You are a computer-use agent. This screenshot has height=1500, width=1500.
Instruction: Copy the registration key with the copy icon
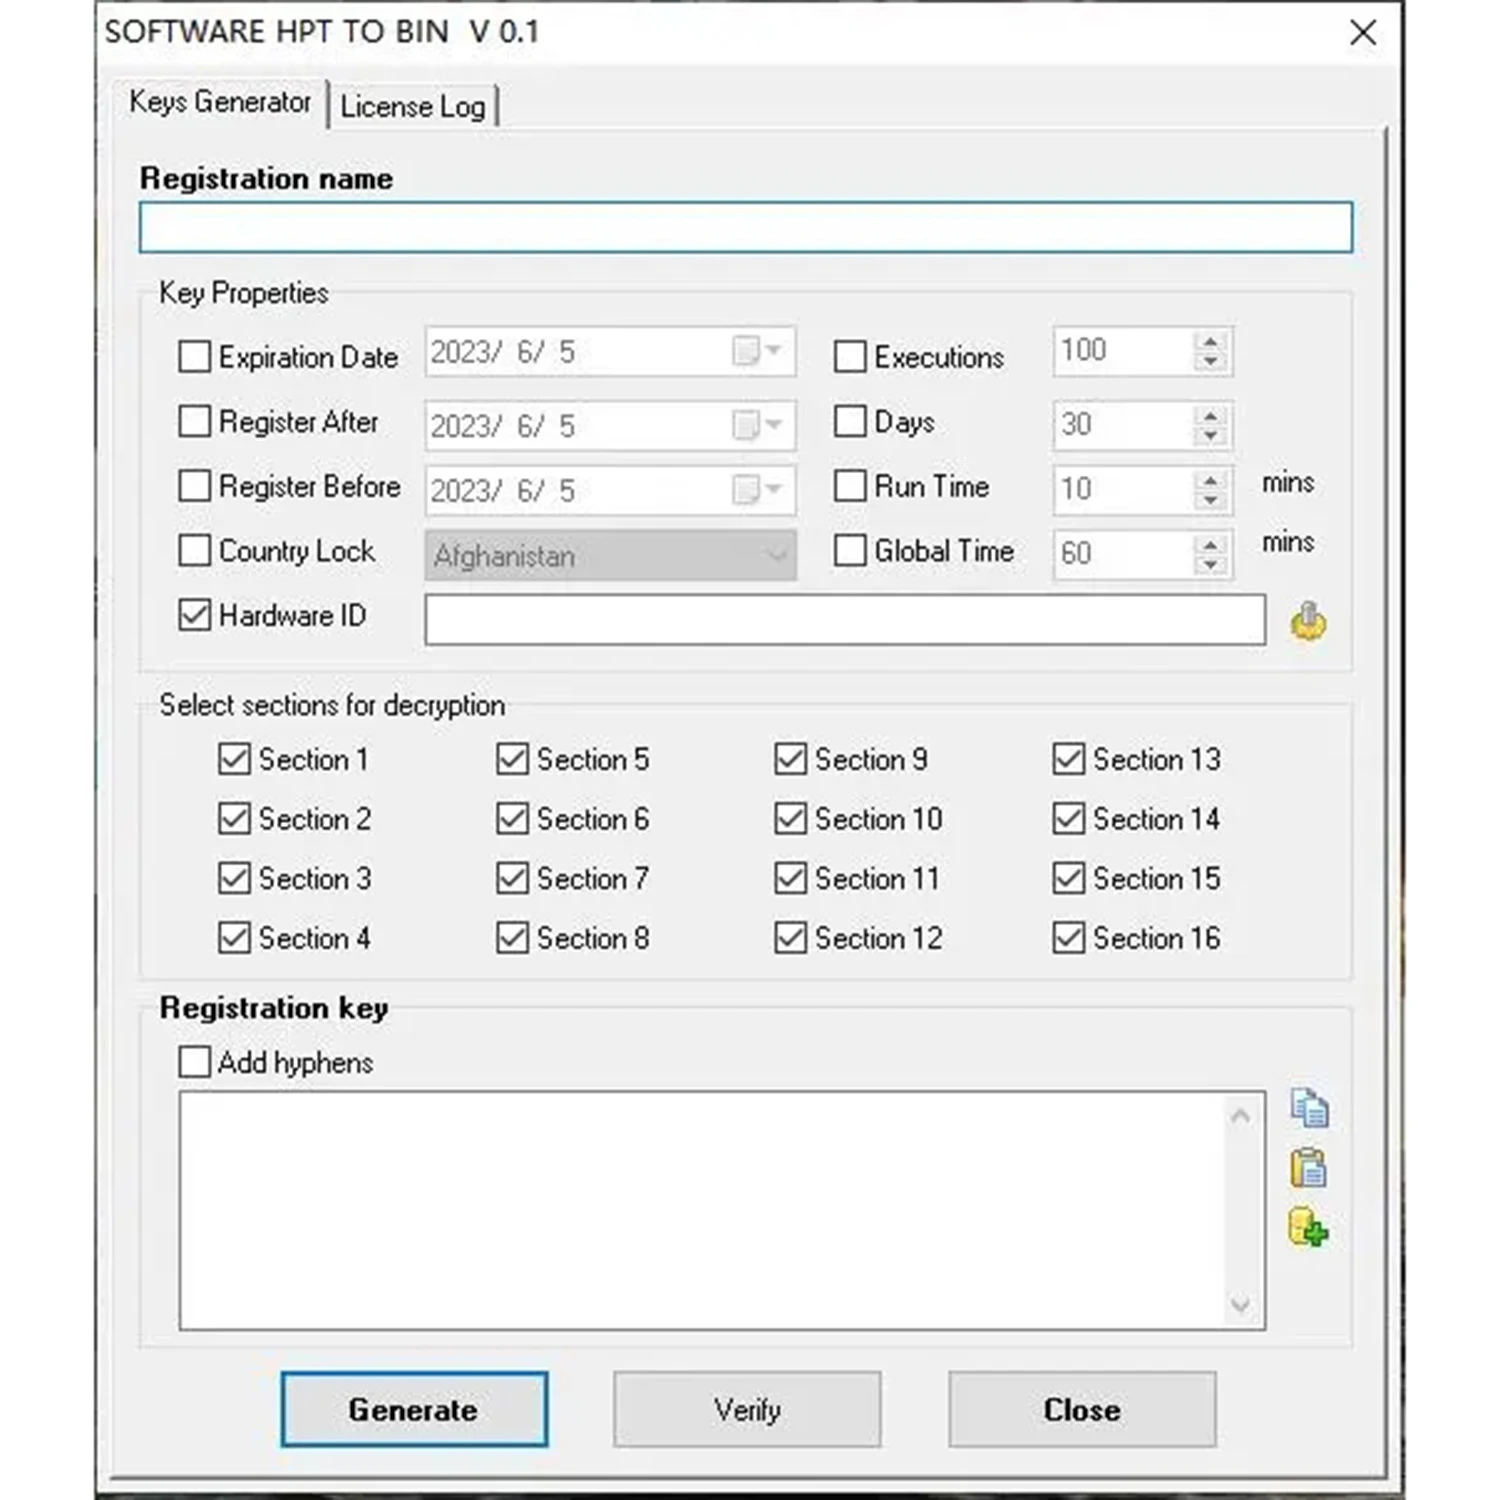click(x=1309, y=1108)
